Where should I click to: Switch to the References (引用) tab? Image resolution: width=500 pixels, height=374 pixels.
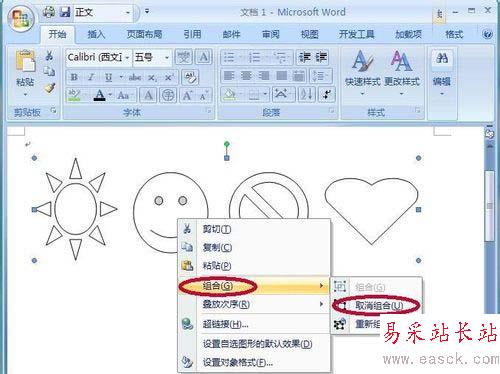[x=192, y=34]
